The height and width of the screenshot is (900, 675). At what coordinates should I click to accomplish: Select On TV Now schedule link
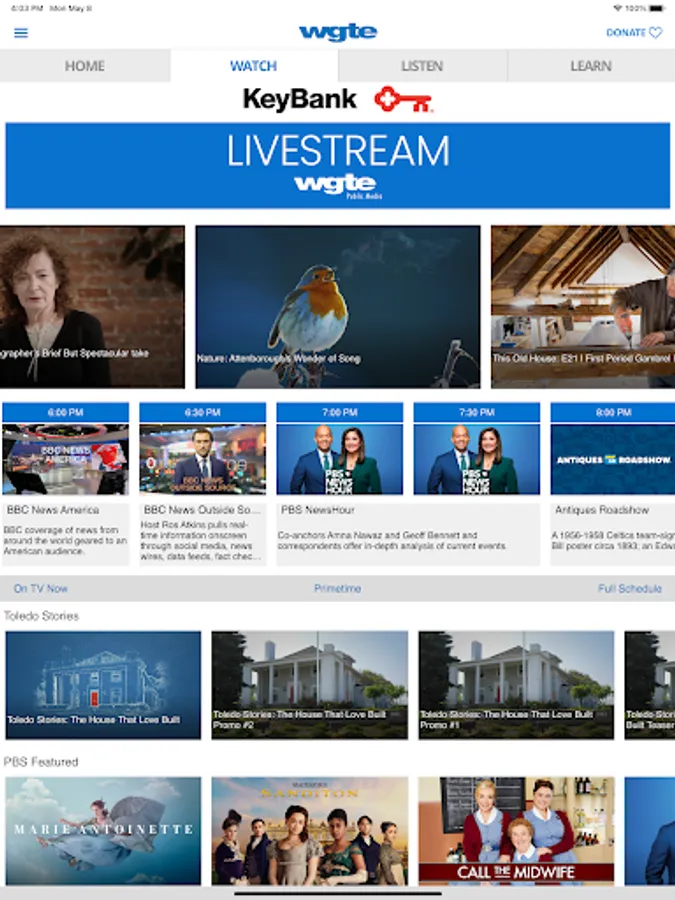click(x=41, y=588)
